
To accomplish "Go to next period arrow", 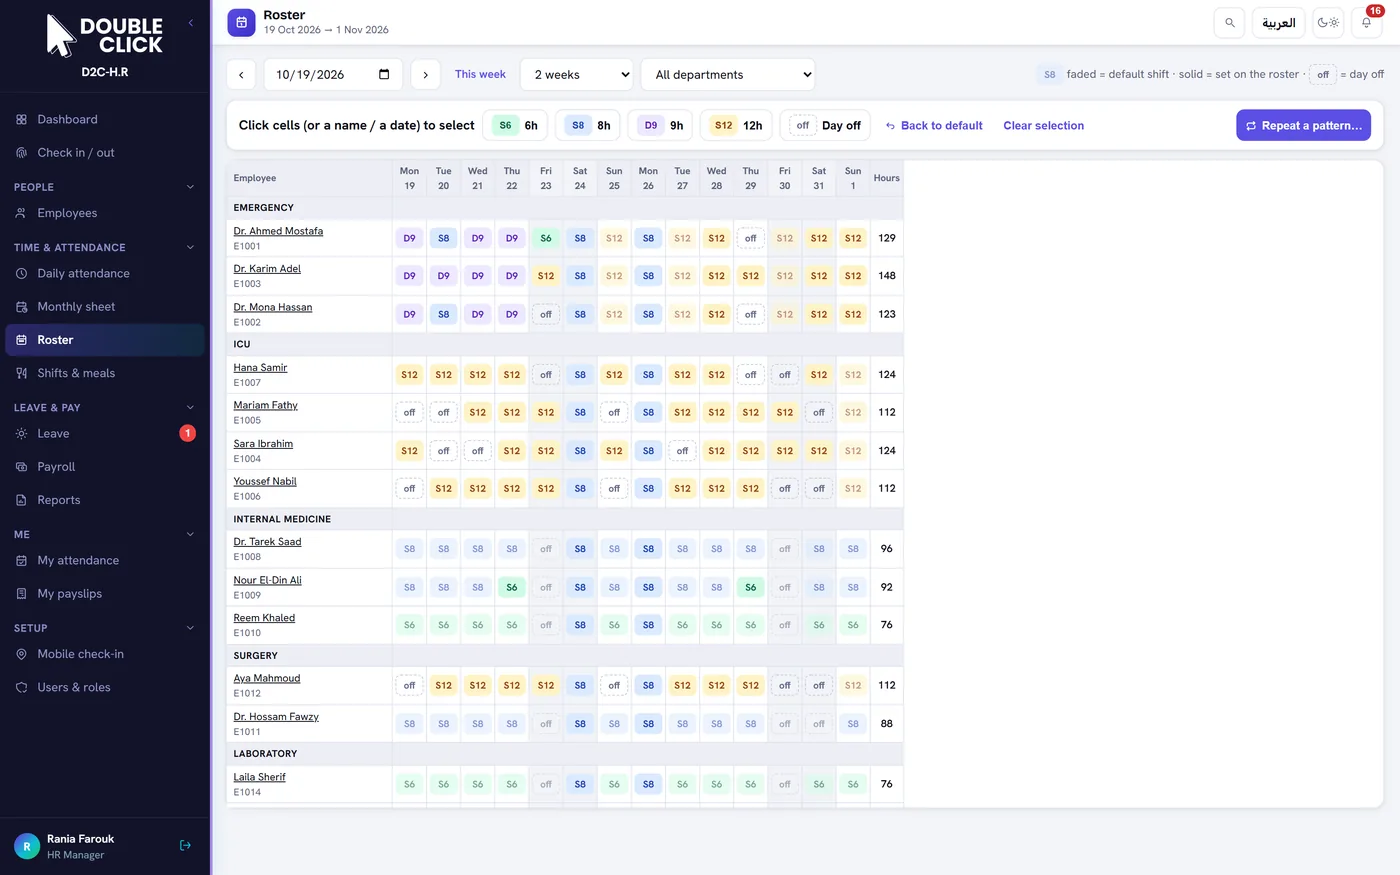I will pyautogui.click(x=425, y=75).
